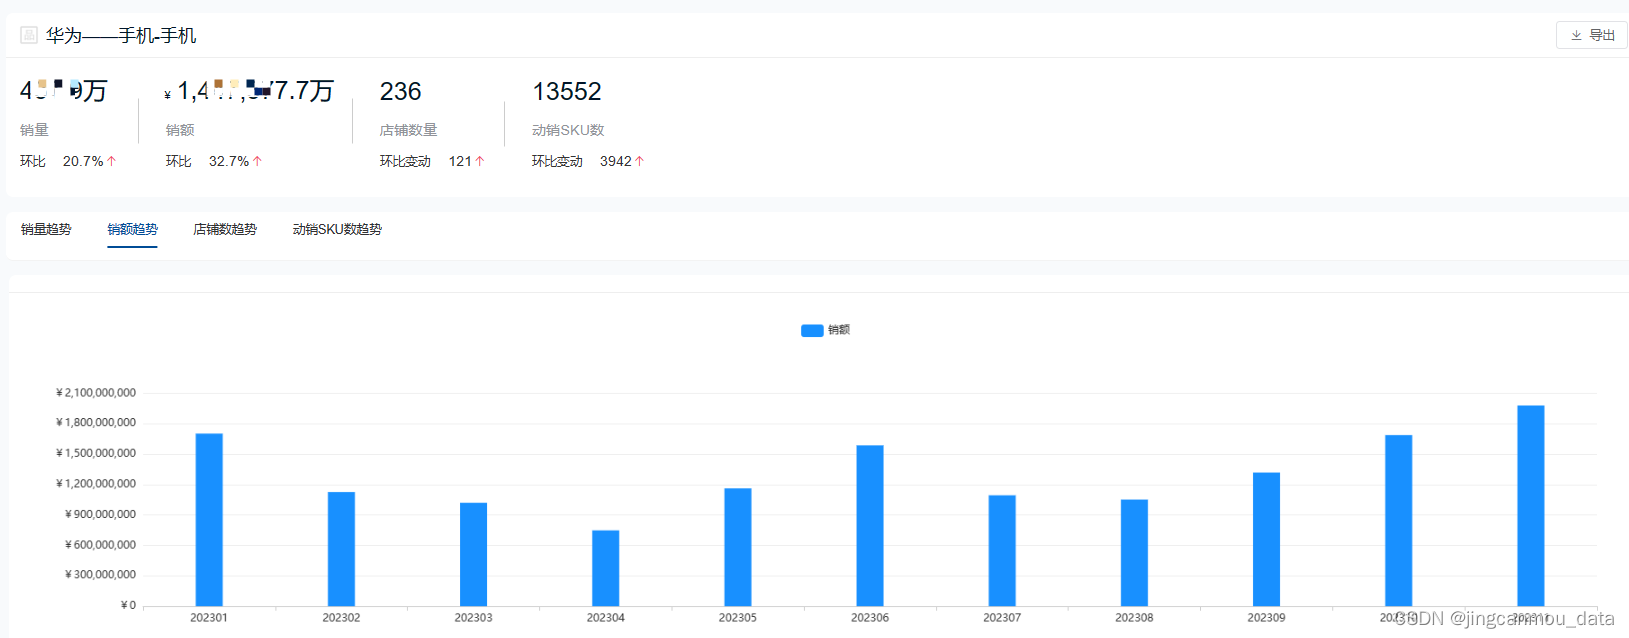Image resolution: width=1629 pixels, height=638 pixels.
Task: Click the 236 store count value
Action: pyautogui.click(x=400, y=92)
